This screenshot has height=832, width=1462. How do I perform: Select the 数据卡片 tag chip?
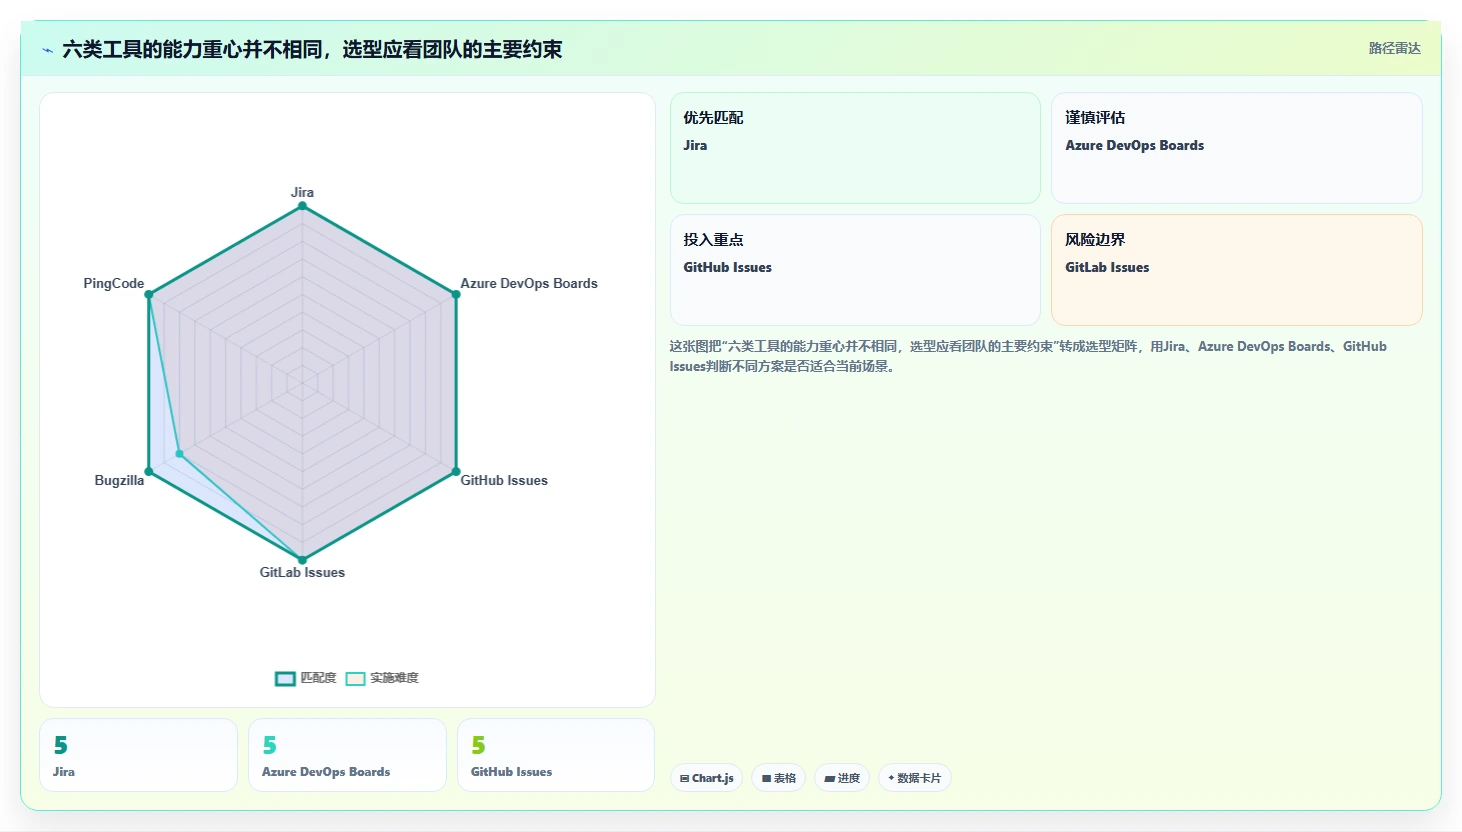coord(915,778)
